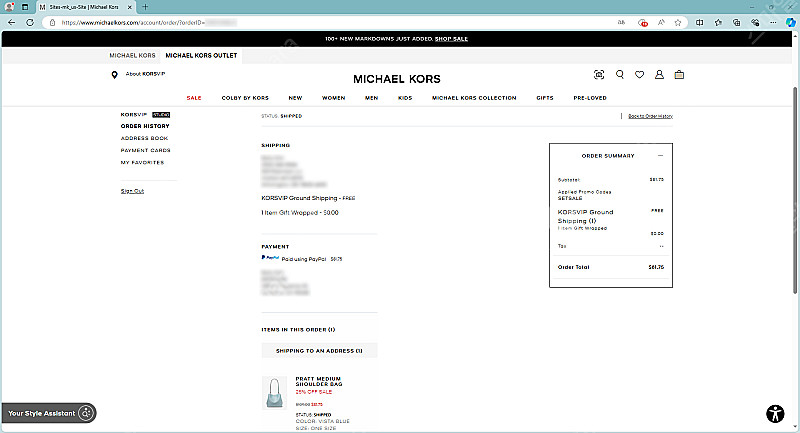Open browser essentials icon
The image size is (800, 433).
click(x=755, y=22)
